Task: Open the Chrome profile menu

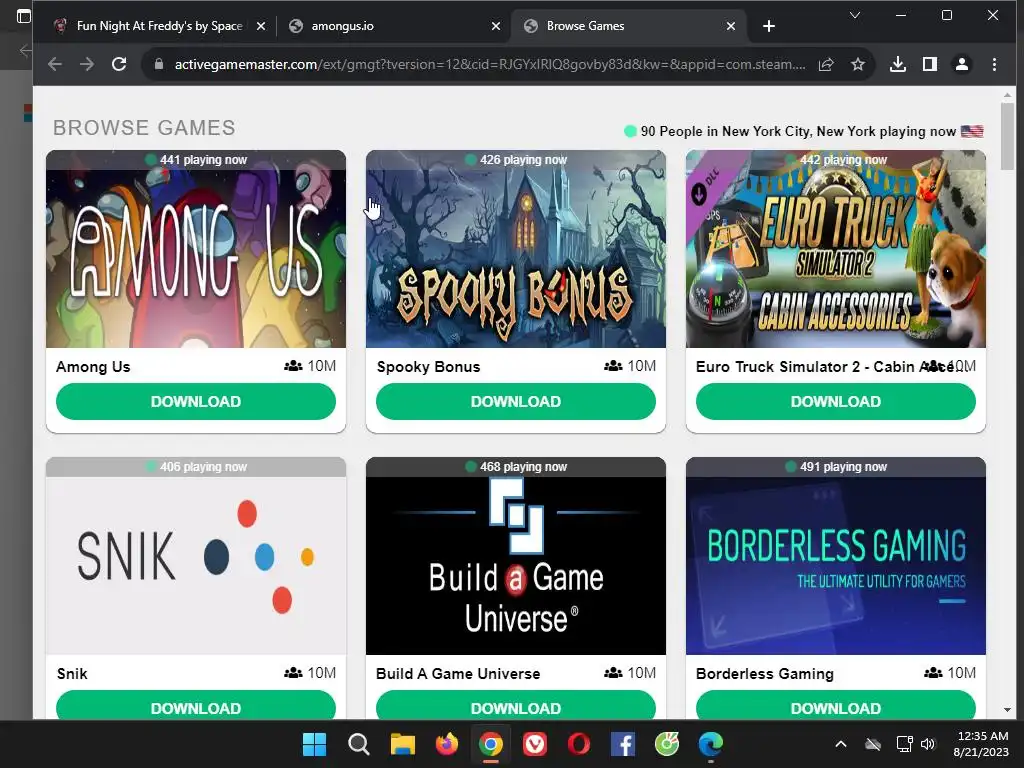Action: (962, 64)
